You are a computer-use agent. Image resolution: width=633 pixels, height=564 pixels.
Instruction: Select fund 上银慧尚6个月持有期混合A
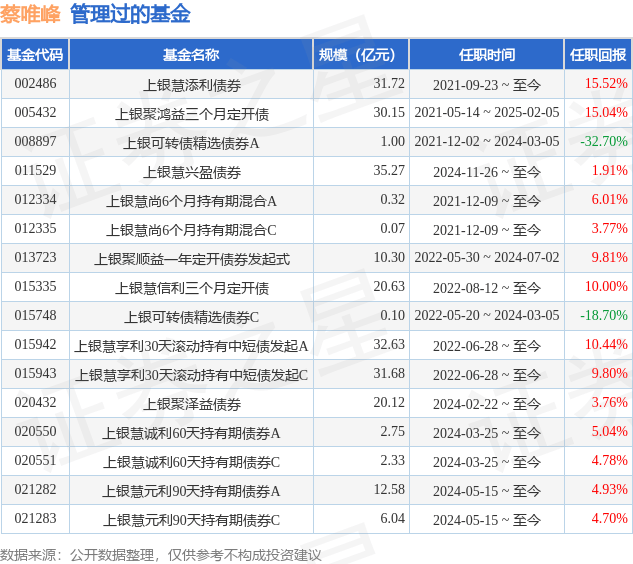point(191,201)
